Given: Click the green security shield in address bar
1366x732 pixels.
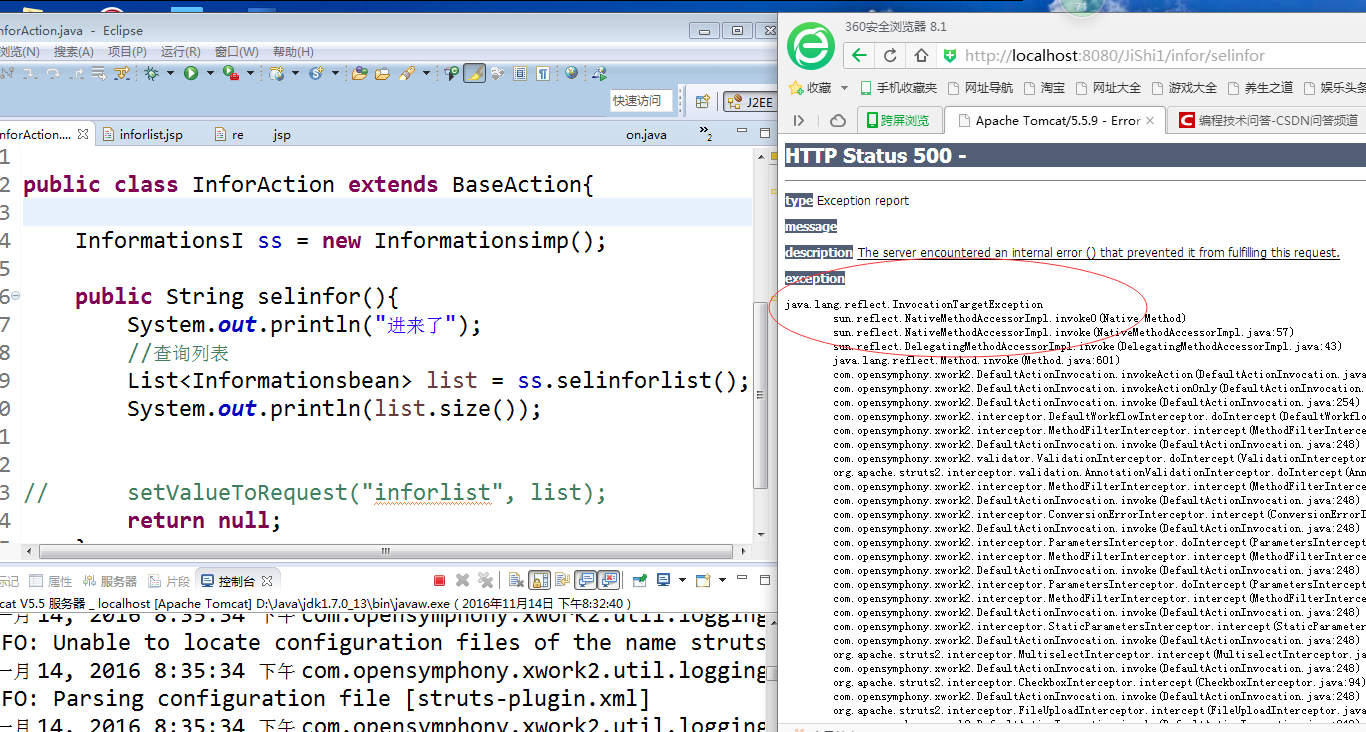Looking at the screenshot, I should click(x=950, y=56).
